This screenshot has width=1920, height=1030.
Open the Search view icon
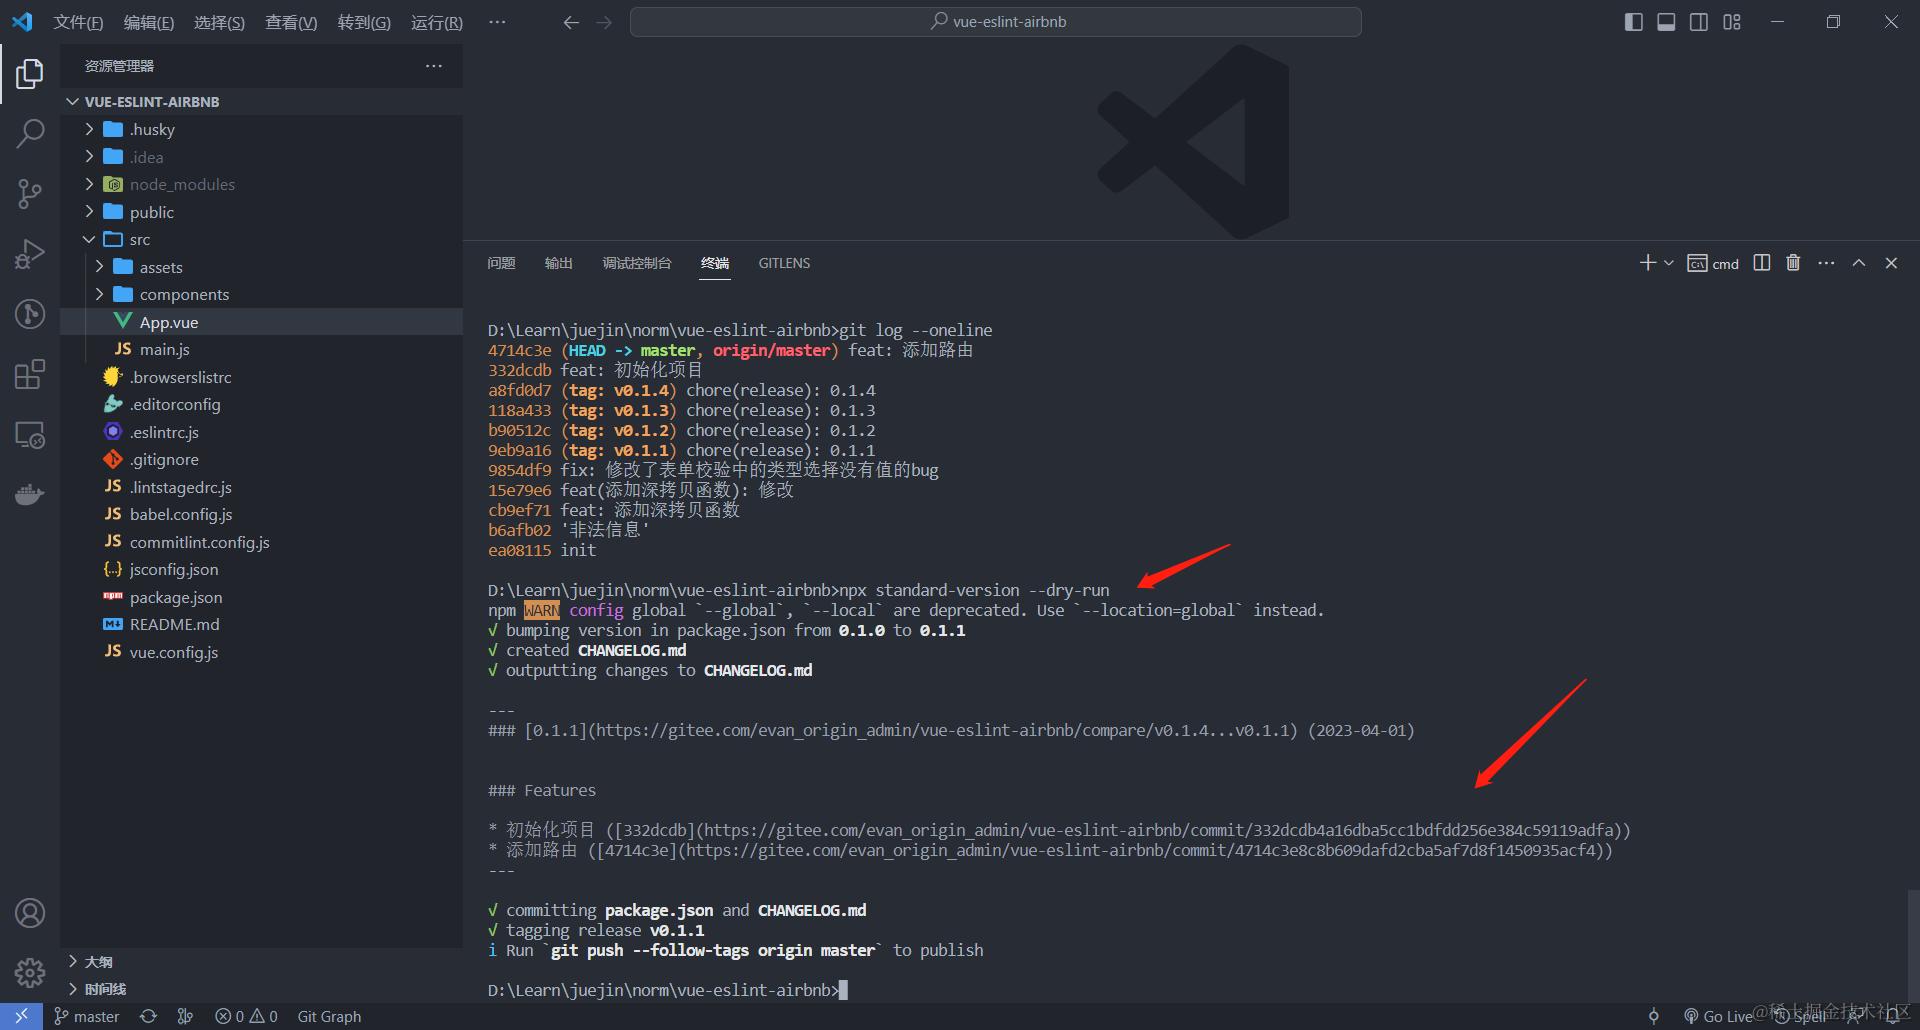coord(30,133)
